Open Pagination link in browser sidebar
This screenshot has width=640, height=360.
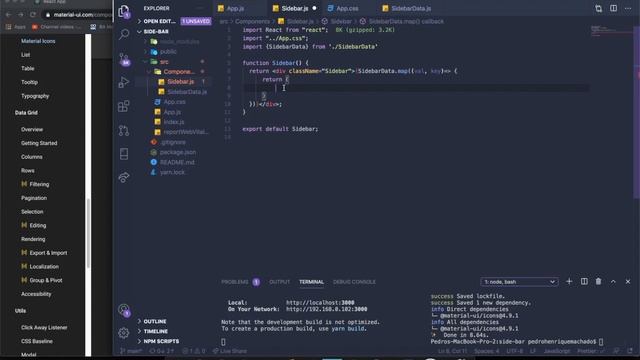pos(34,198)
